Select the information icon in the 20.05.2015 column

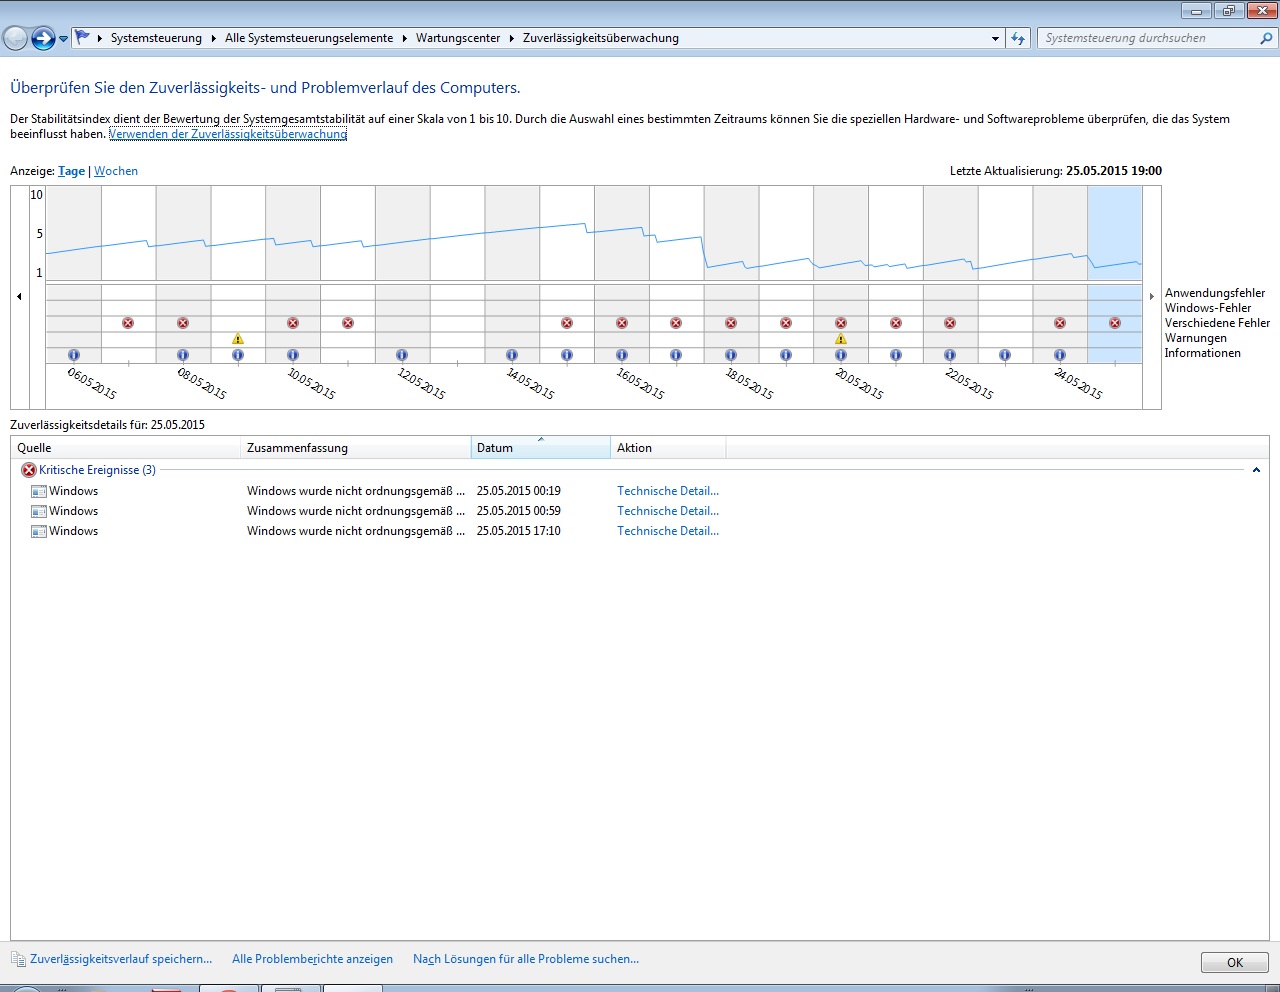[841, 355]
